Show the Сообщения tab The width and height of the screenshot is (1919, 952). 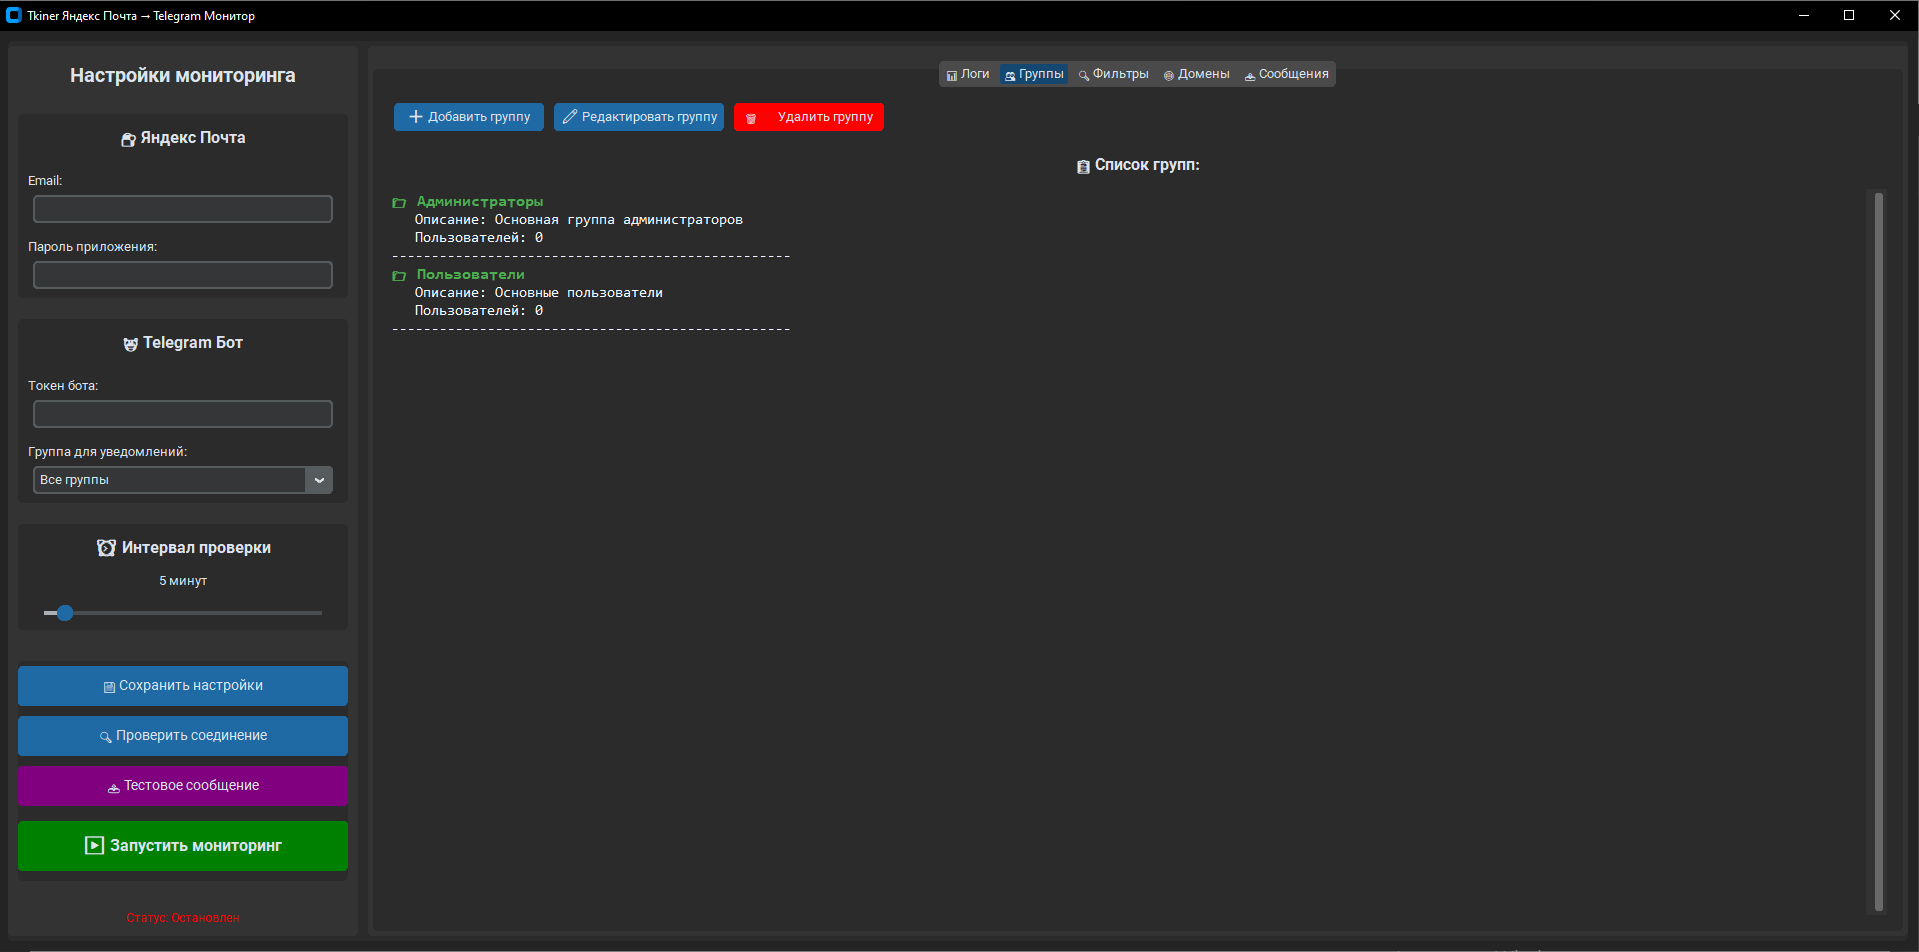[1286, 74]
